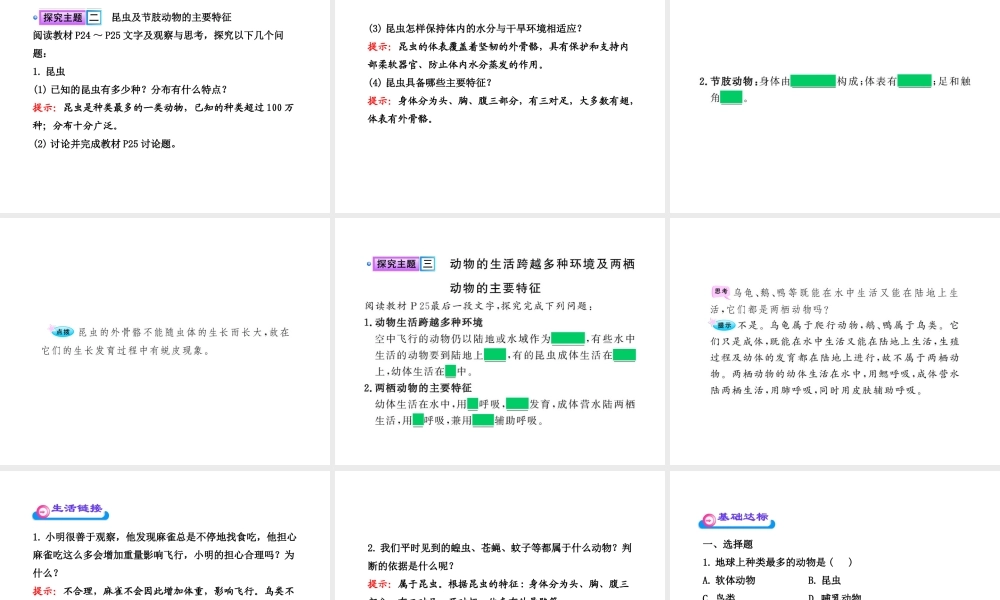Click the heading 1. 动物生活跨越多种环境
The image size is (1000, 600).
[x=423, y=322]
